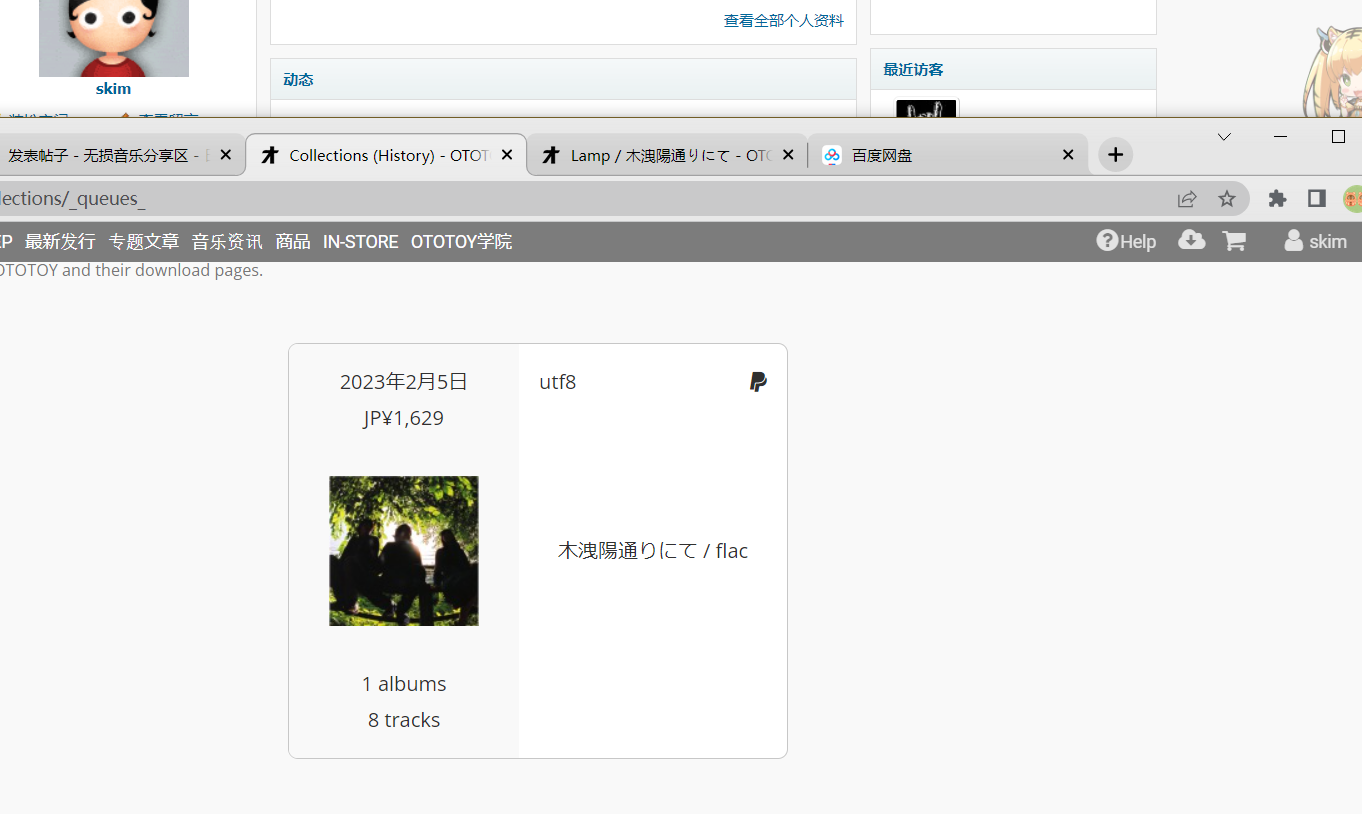Open OTOTOY学院 in the navigation bar
This screenshot has height=814, width=1362.
461,241
